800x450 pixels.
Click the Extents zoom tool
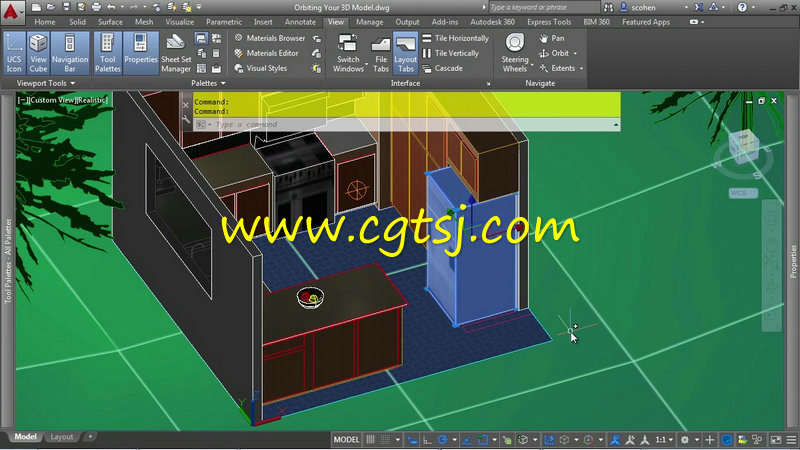[557, 68]
